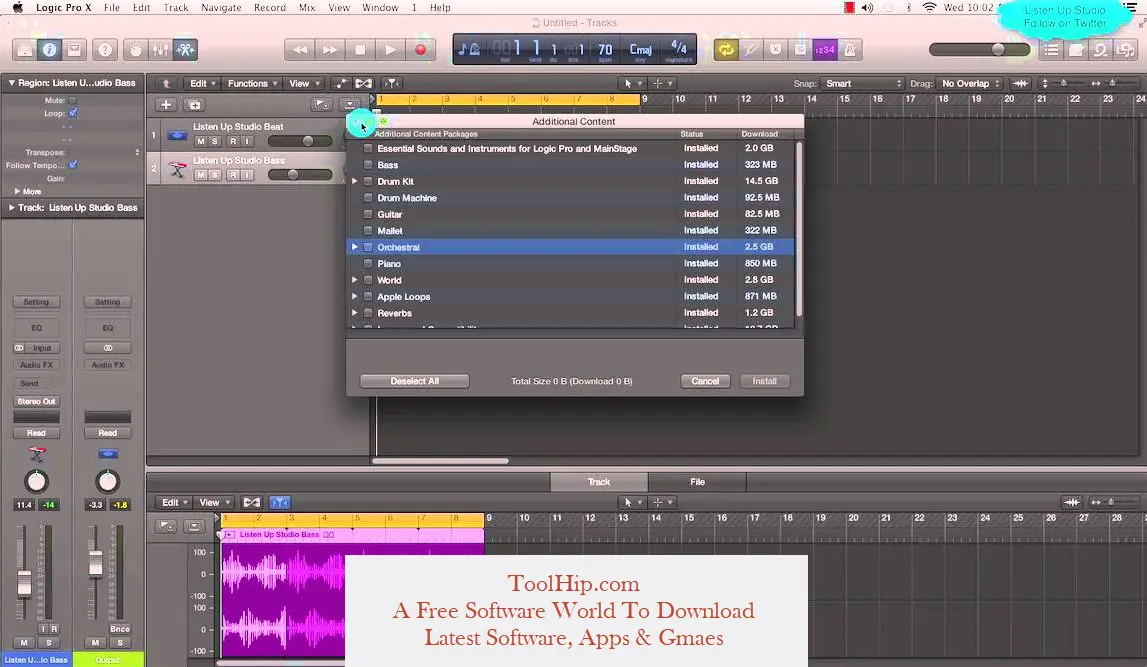Click the Rewind transport button
The height and width of the screenshot is (667, 1147).
tap(300, 50)
